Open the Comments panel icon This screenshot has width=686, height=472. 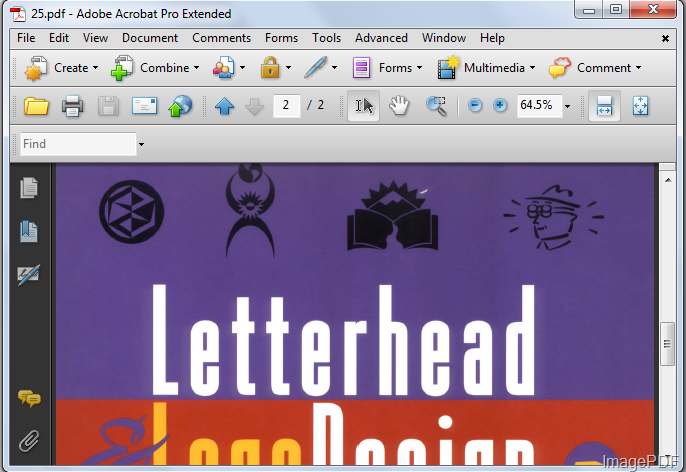(29, 399)
